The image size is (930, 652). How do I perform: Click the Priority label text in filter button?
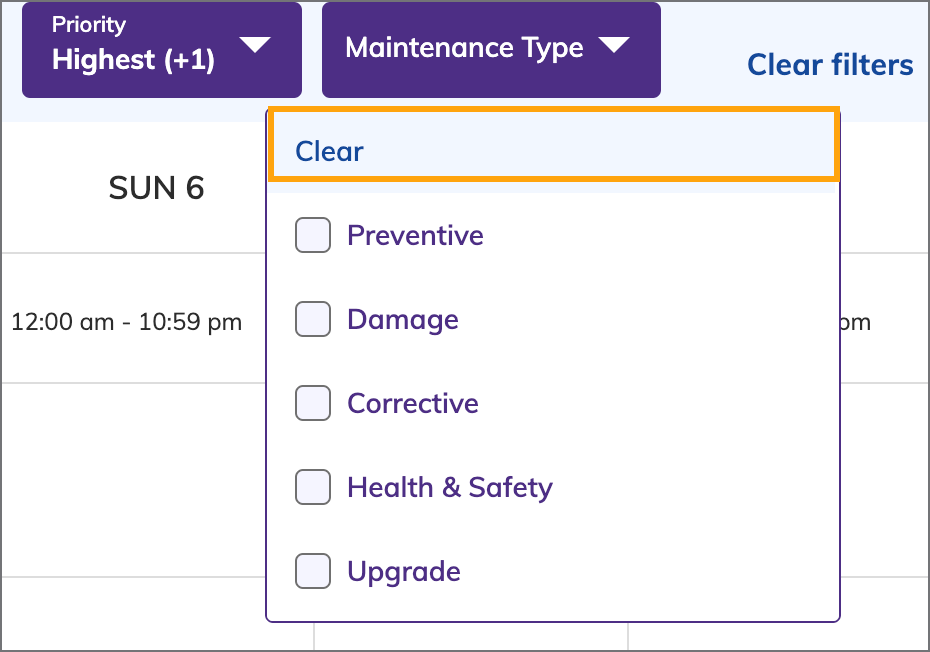89,25
